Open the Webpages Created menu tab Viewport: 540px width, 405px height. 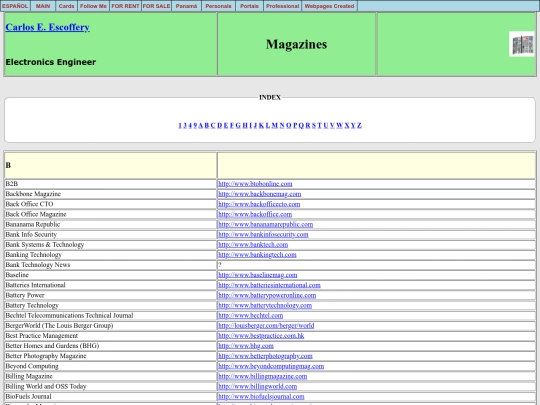coord(329,6)
